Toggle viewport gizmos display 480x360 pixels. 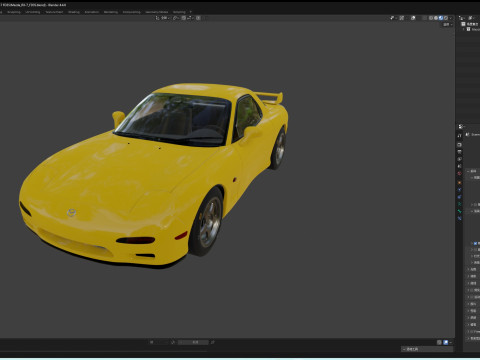click(x=402, y=18)
